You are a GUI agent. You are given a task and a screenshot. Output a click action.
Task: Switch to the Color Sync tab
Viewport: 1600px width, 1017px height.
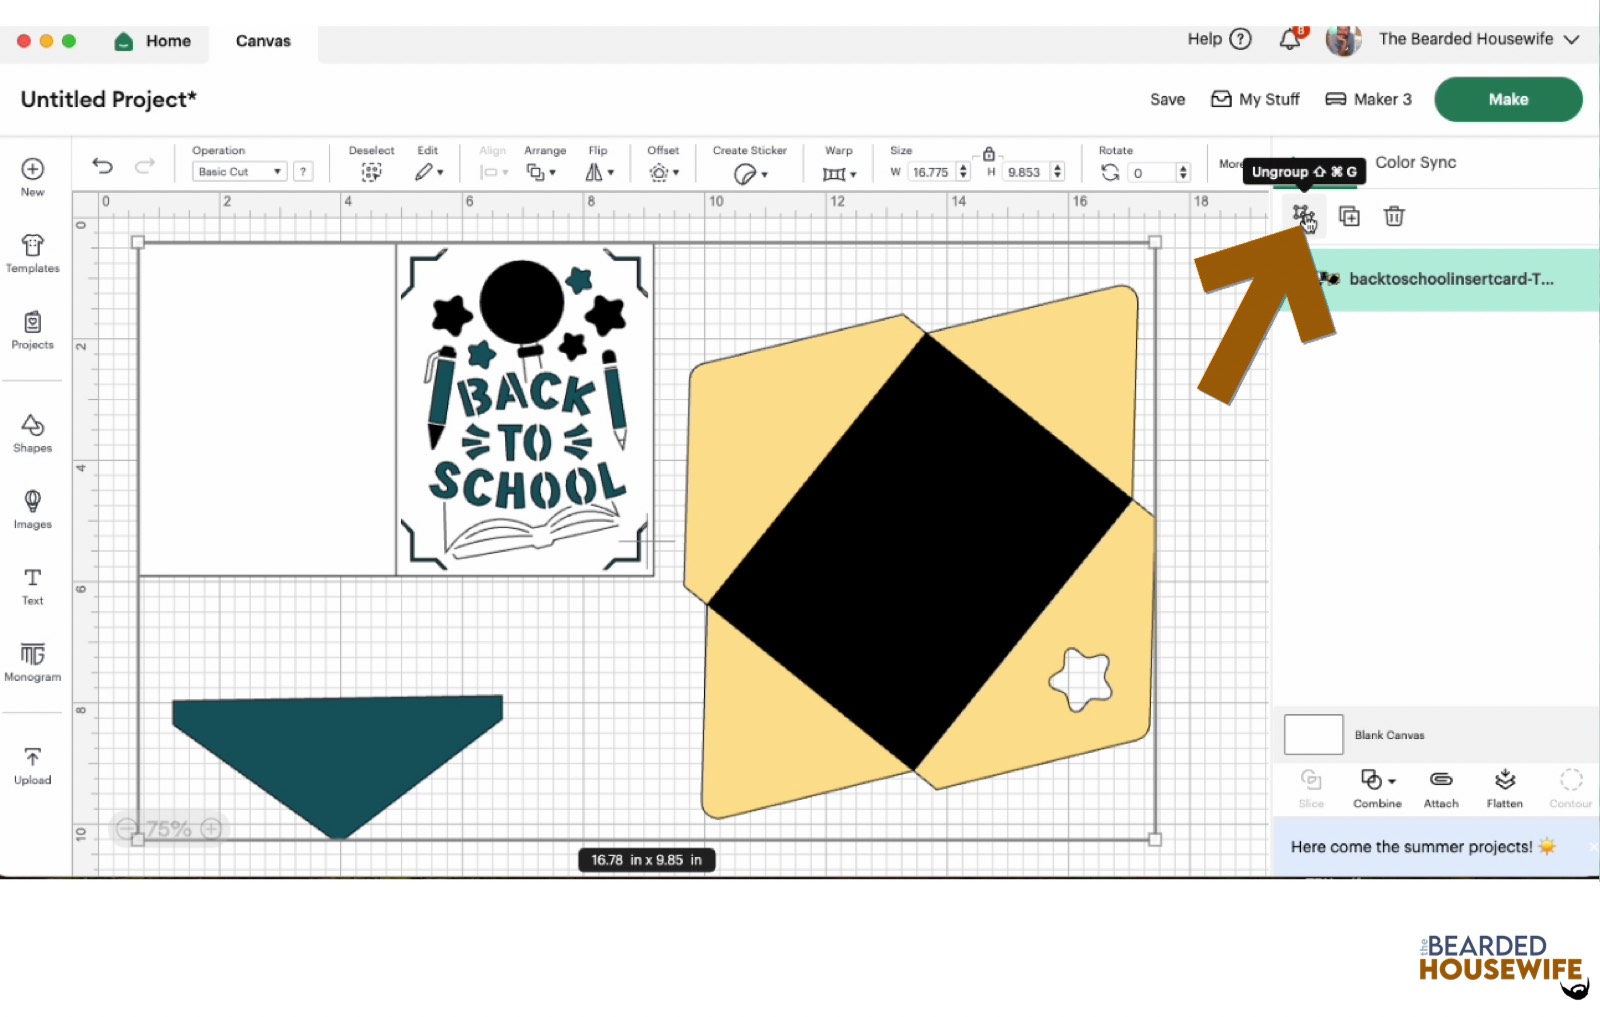(x=1415, y=162)
